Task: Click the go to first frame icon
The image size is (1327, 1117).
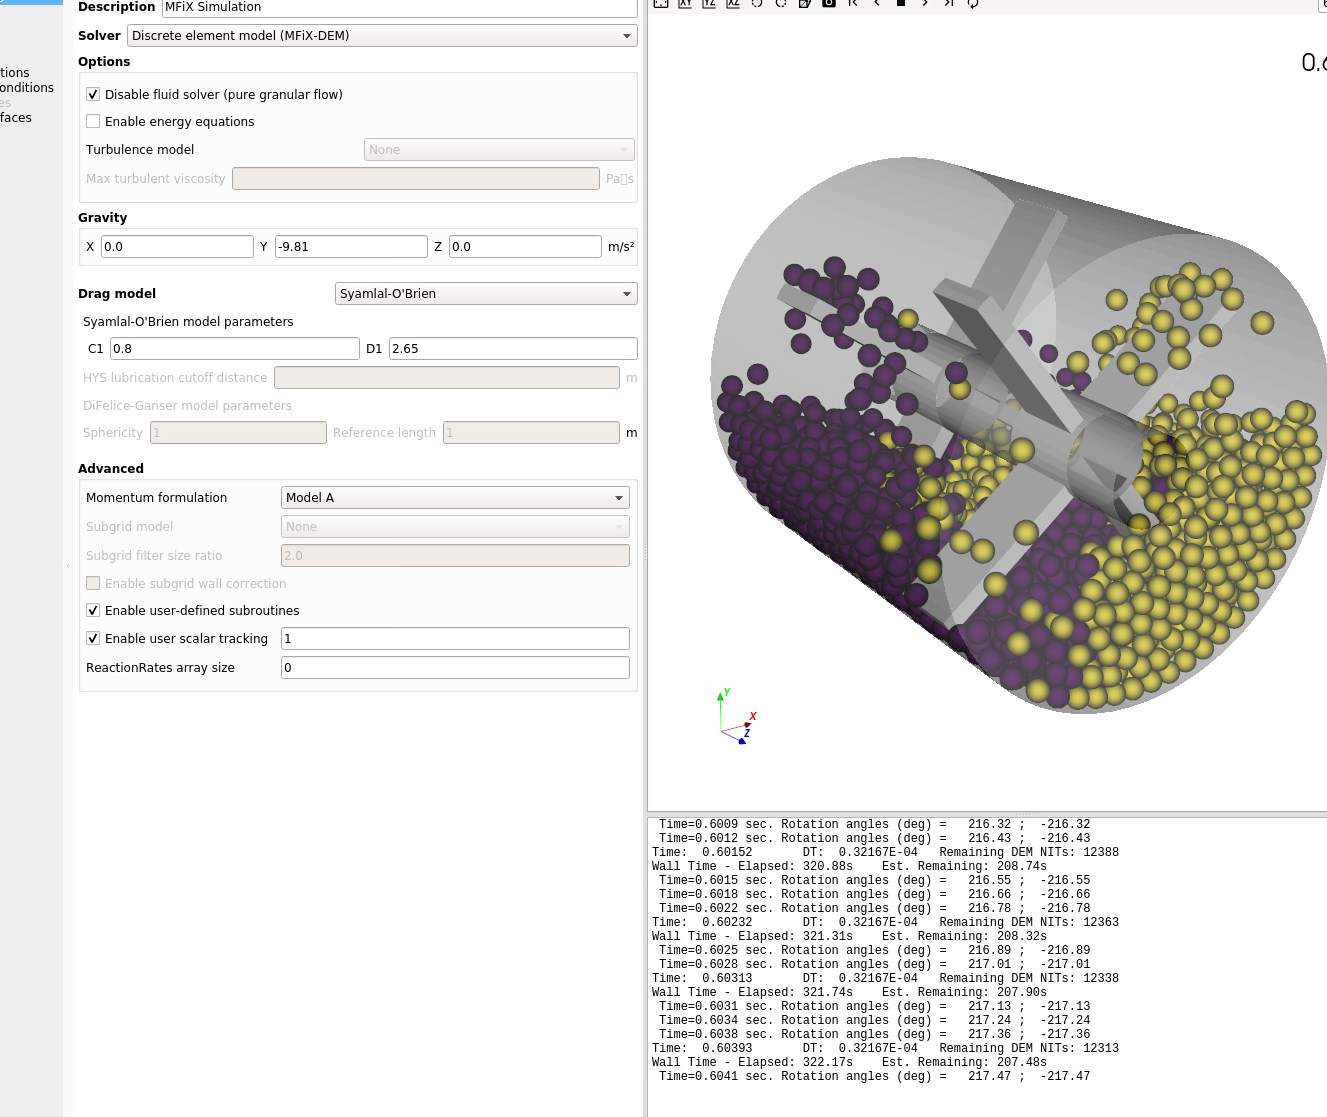Action: tap(852, 4)
